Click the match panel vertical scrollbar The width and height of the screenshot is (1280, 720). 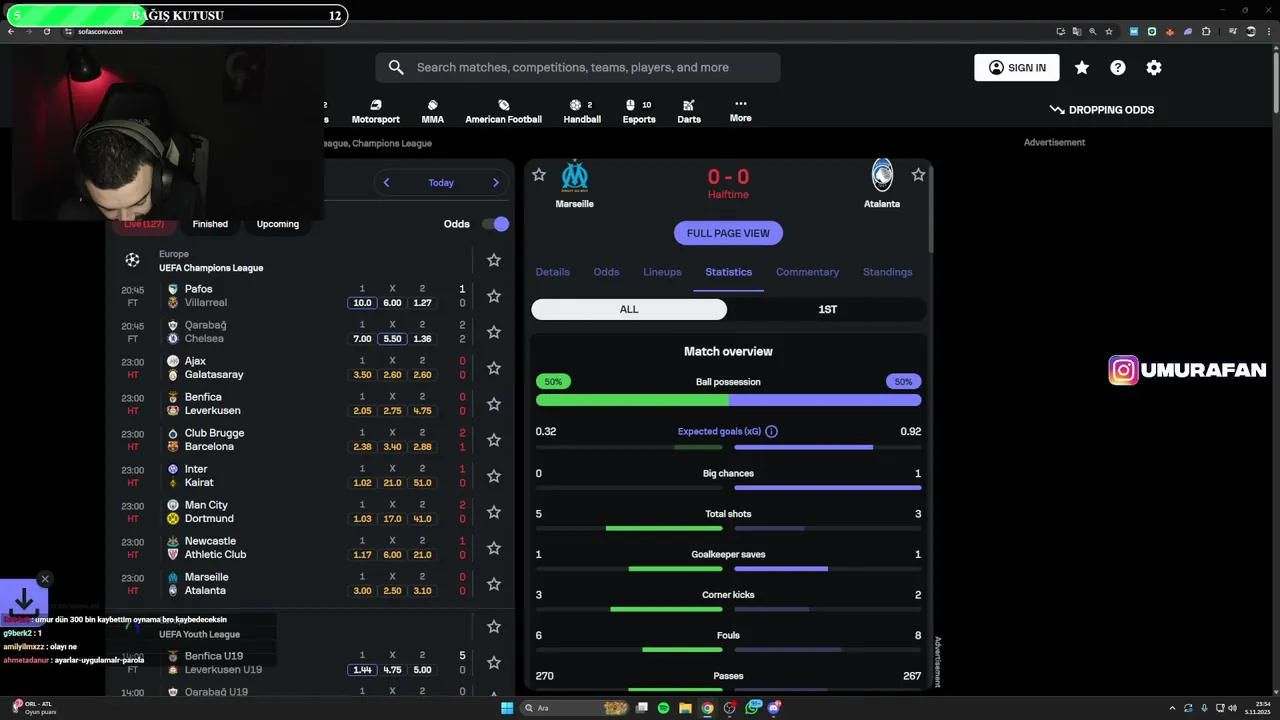point(932,208)
